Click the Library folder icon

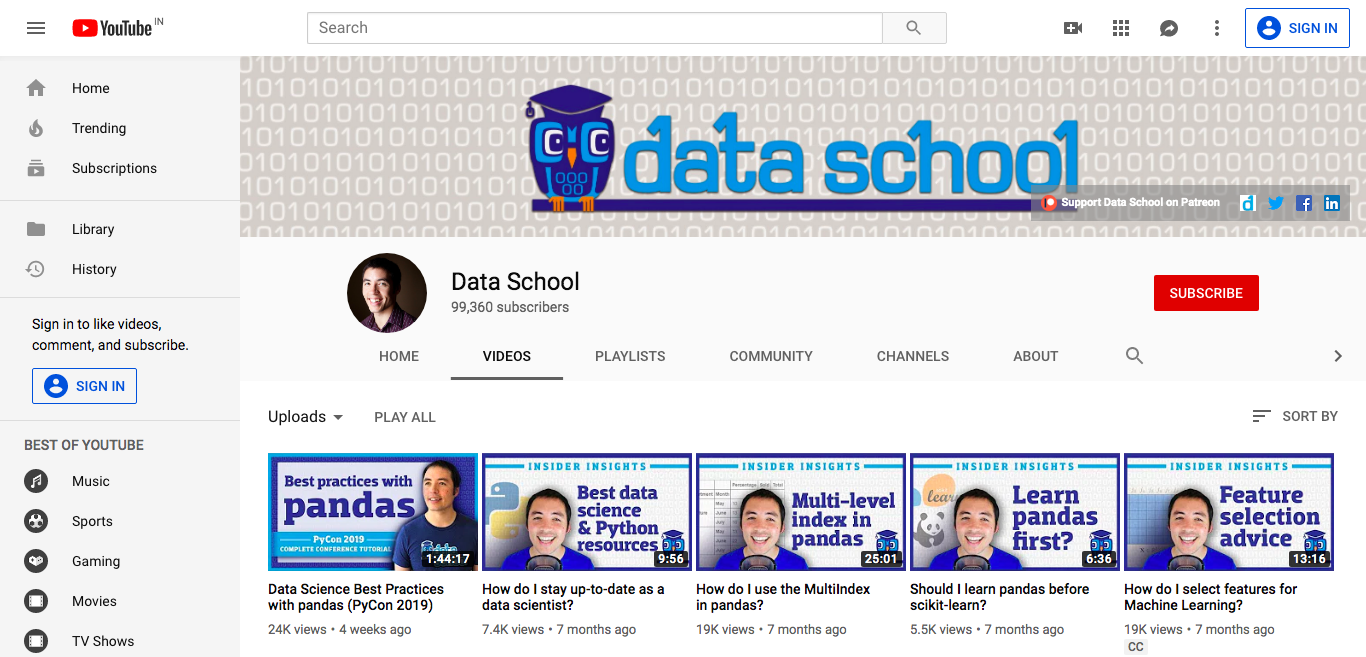click(36, 229)
